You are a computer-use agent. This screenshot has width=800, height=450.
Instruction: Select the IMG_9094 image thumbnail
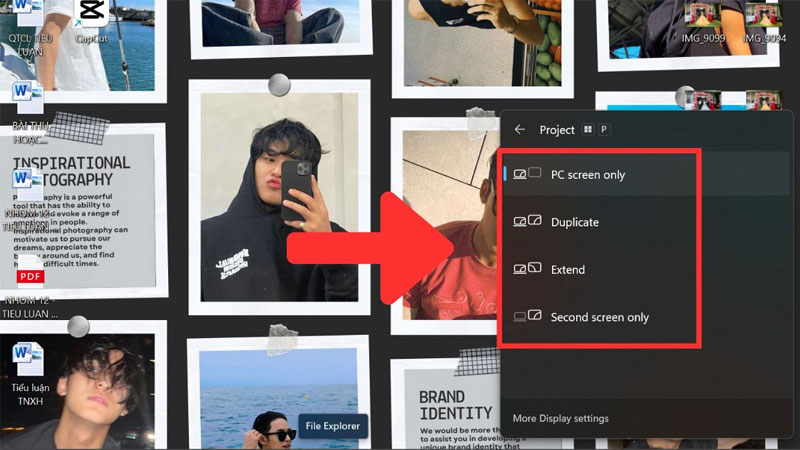click(x=764, y=23)
